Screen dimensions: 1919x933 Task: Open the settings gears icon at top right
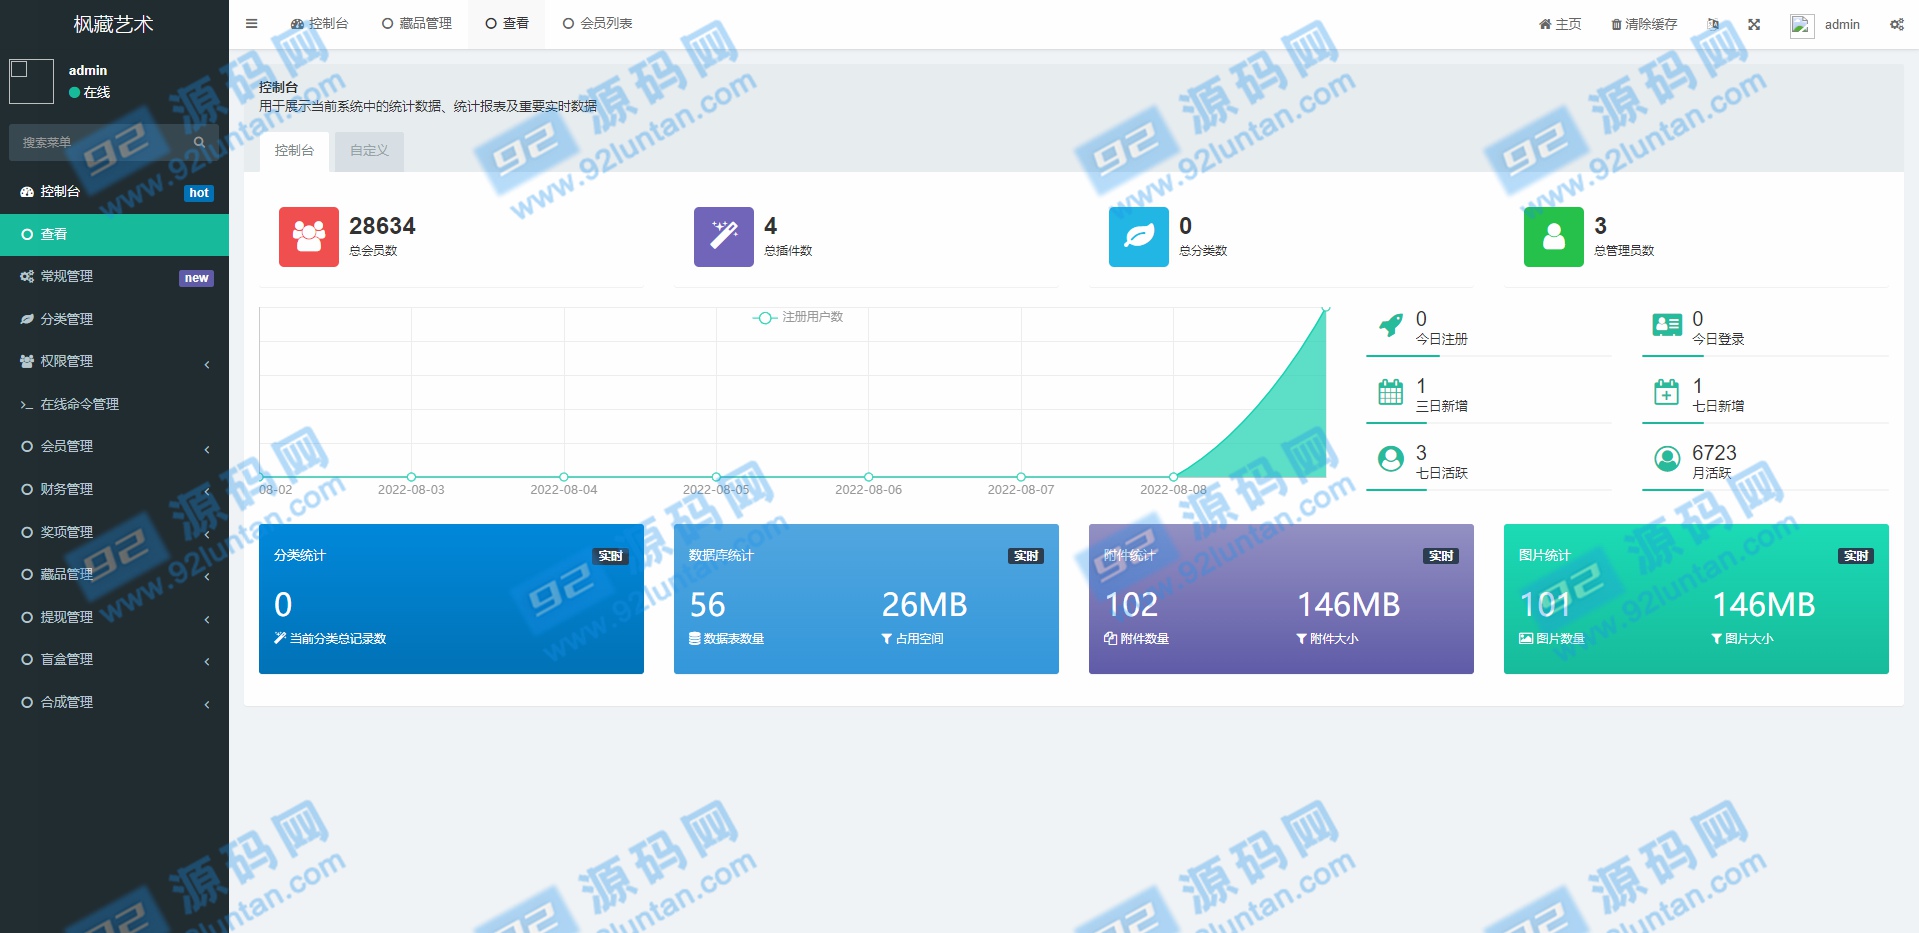[1897, 24]
